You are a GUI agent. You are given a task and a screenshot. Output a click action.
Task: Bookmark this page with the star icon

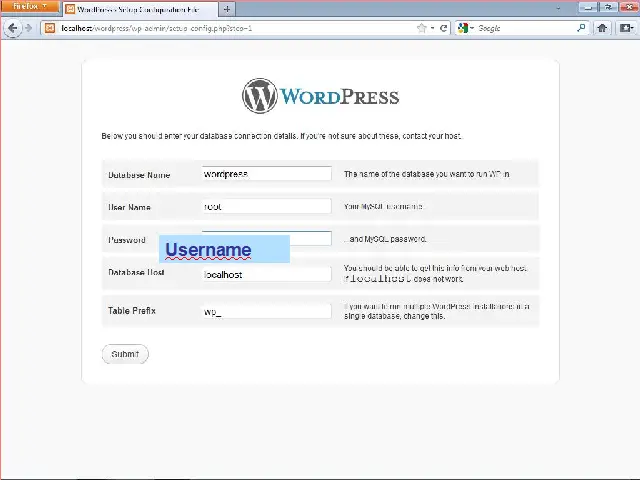pyautogui.click(x=422, y=28)
